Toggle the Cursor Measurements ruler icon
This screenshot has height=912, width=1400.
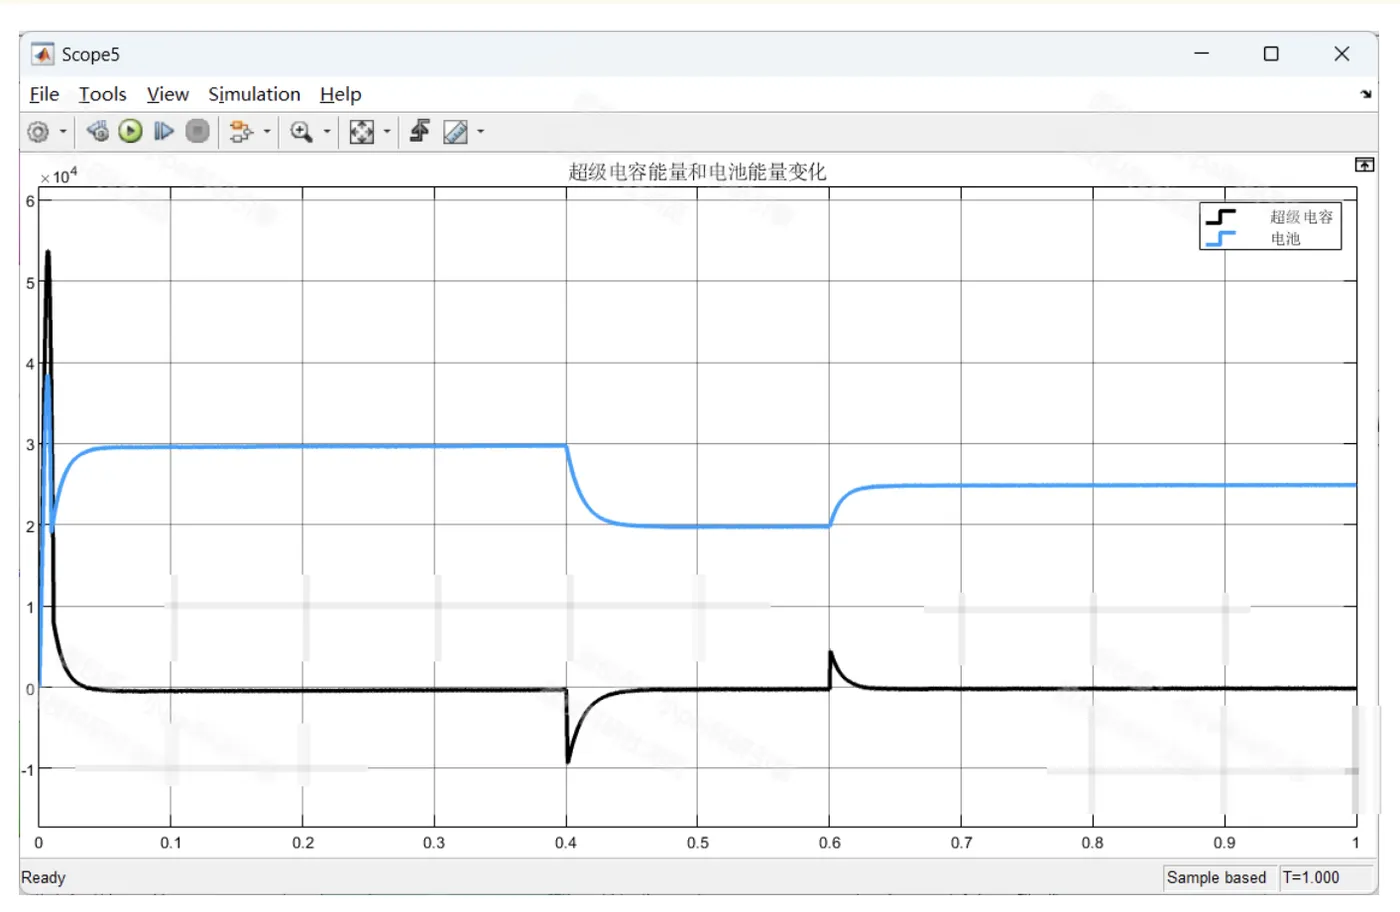click(x=455, y=132)
